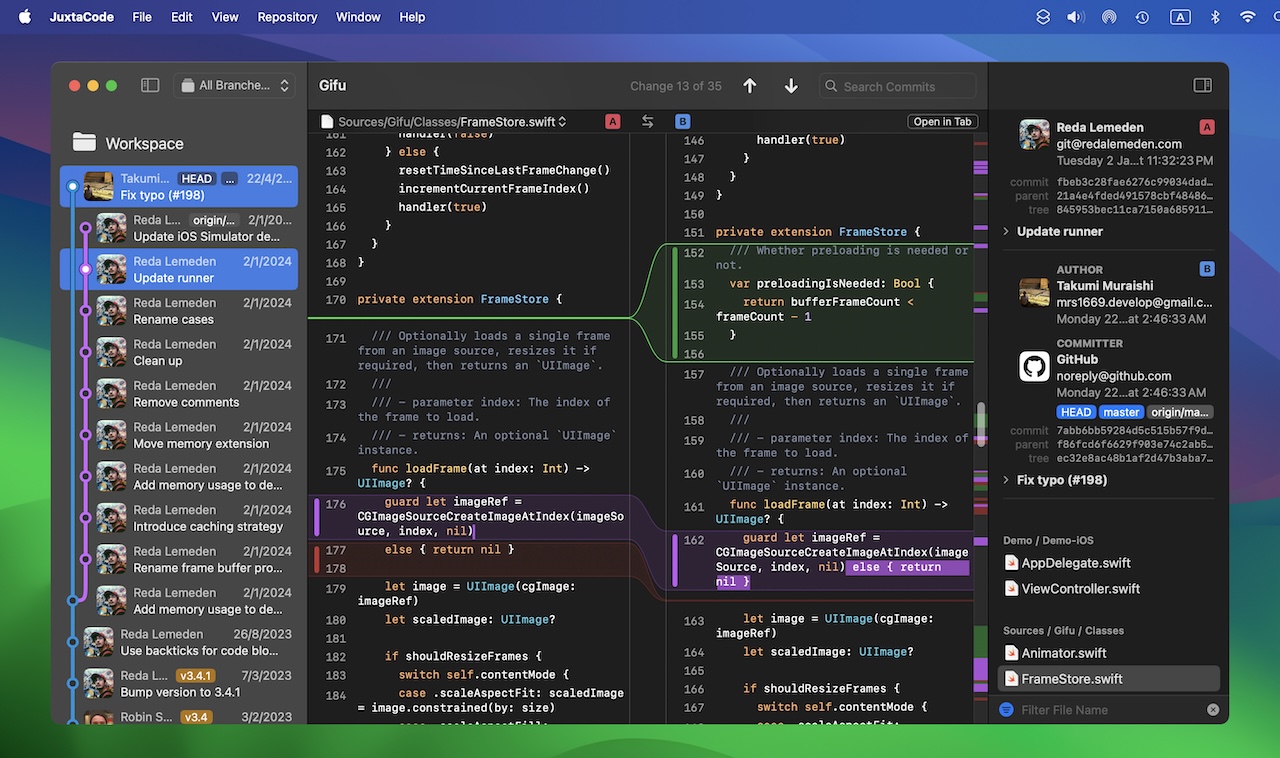Viewport: 1280px width, 758px height.
Task: Open the JuxtaCode application menu
Action: pos(82,17)
